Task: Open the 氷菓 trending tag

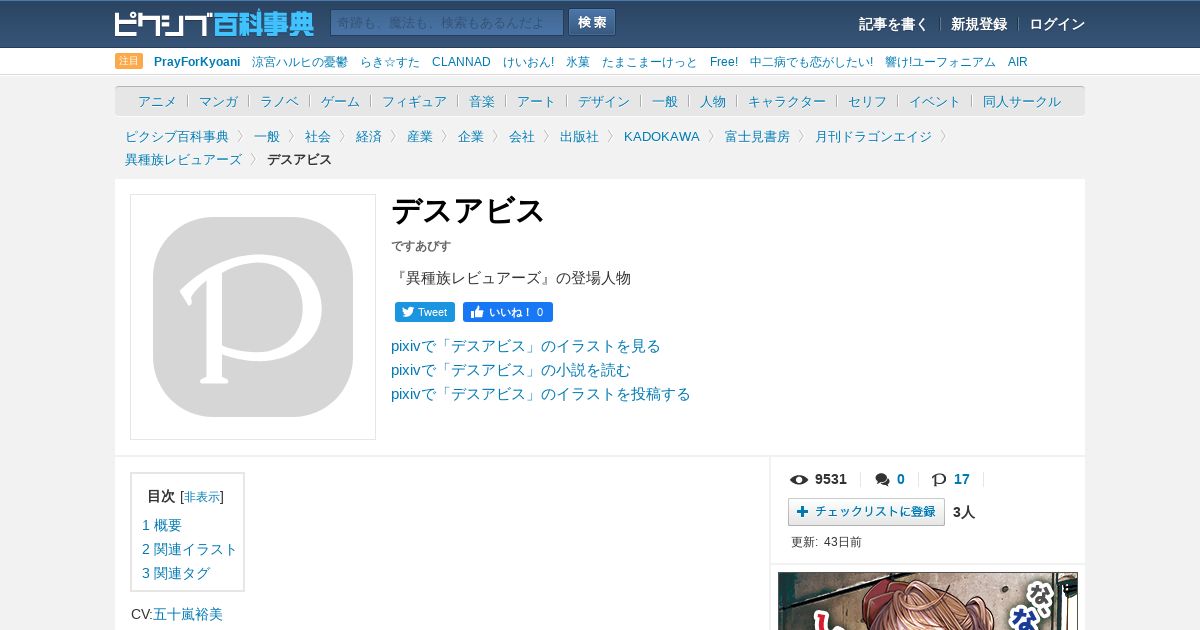Action: [578, 62]
